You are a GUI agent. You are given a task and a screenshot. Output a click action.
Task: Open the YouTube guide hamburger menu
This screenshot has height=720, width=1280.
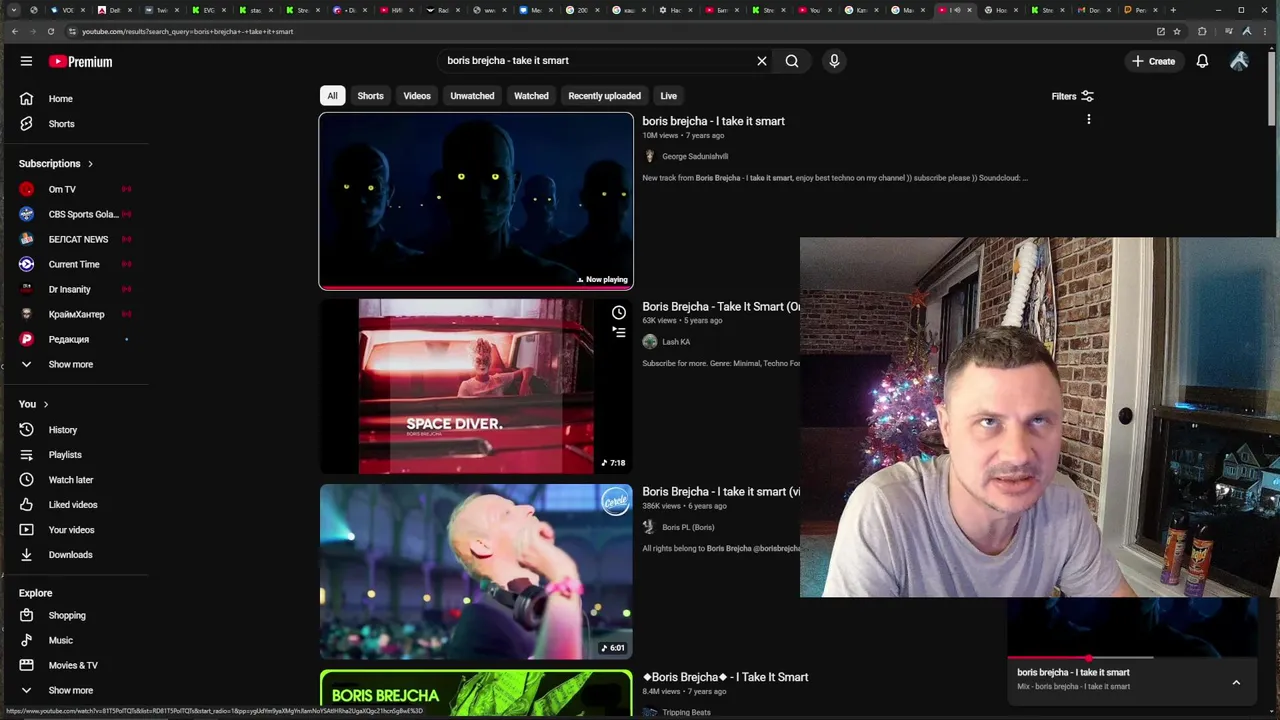pos(26,61)
